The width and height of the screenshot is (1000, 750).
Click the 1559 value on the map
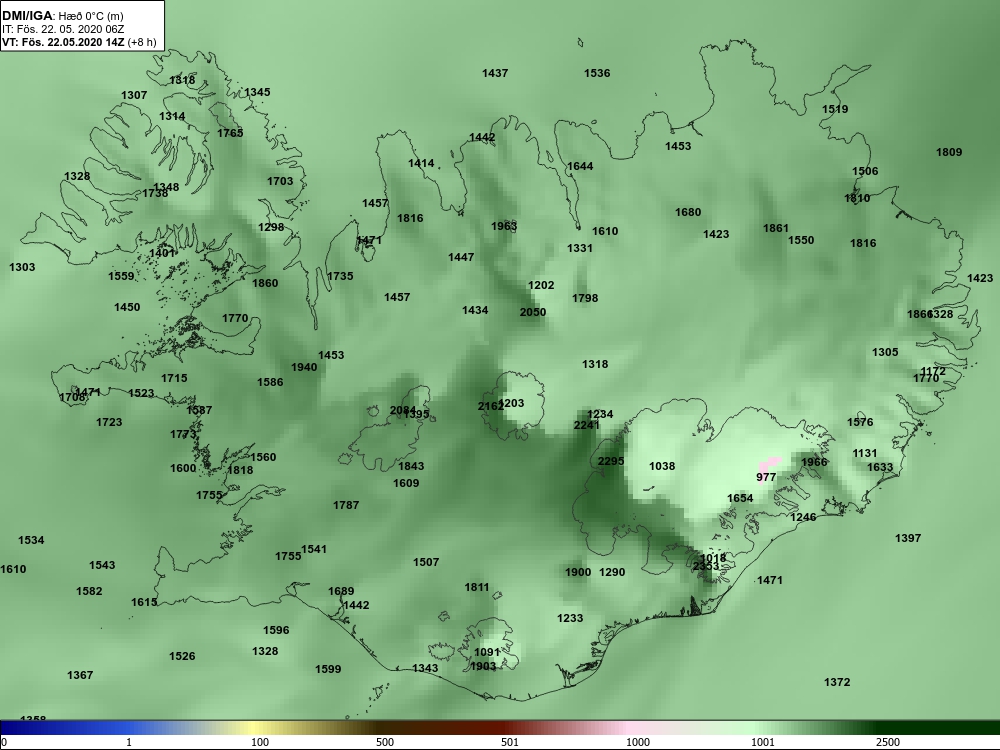pos(121,277)
